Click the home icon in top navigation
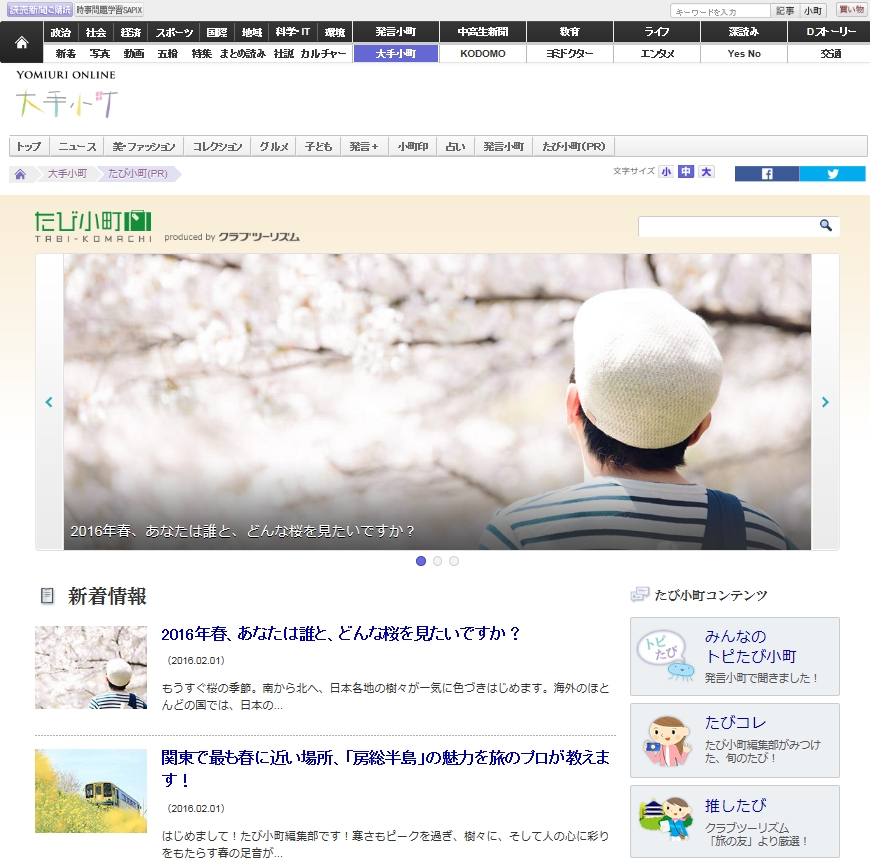 (21, 42)
